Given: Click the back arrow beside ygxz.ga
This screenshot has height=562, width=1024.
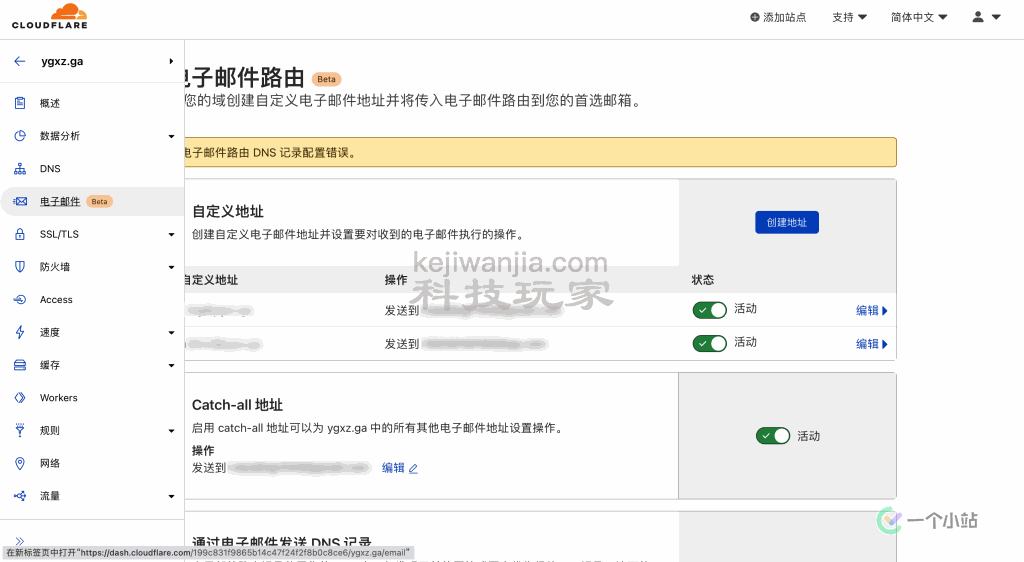Looking at the screenshot, I should (20, 61).
